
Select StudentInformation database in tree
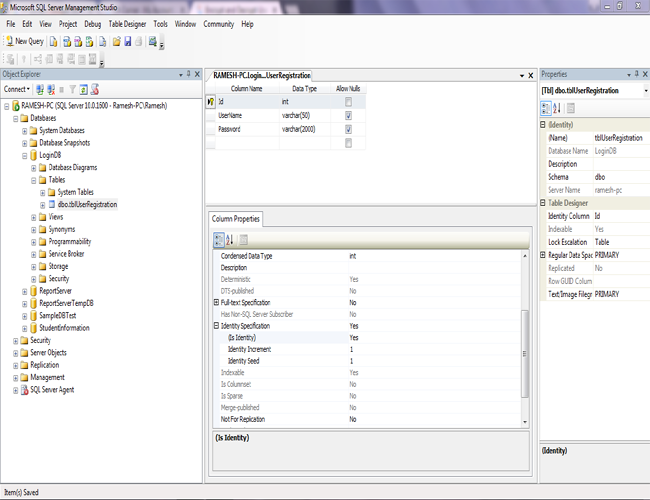(64, 328)
